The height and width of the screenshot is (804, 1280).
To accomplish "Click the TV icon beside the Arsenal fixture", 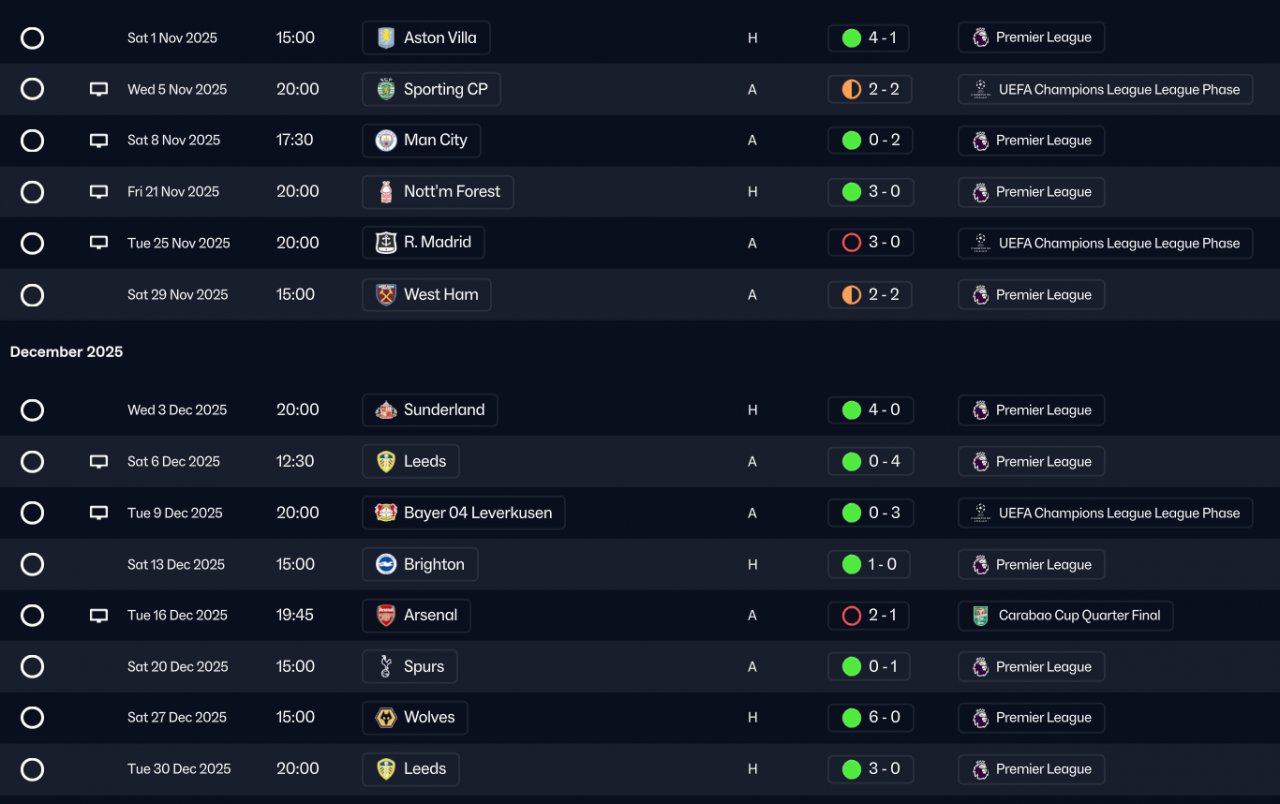I will (98, 616).
